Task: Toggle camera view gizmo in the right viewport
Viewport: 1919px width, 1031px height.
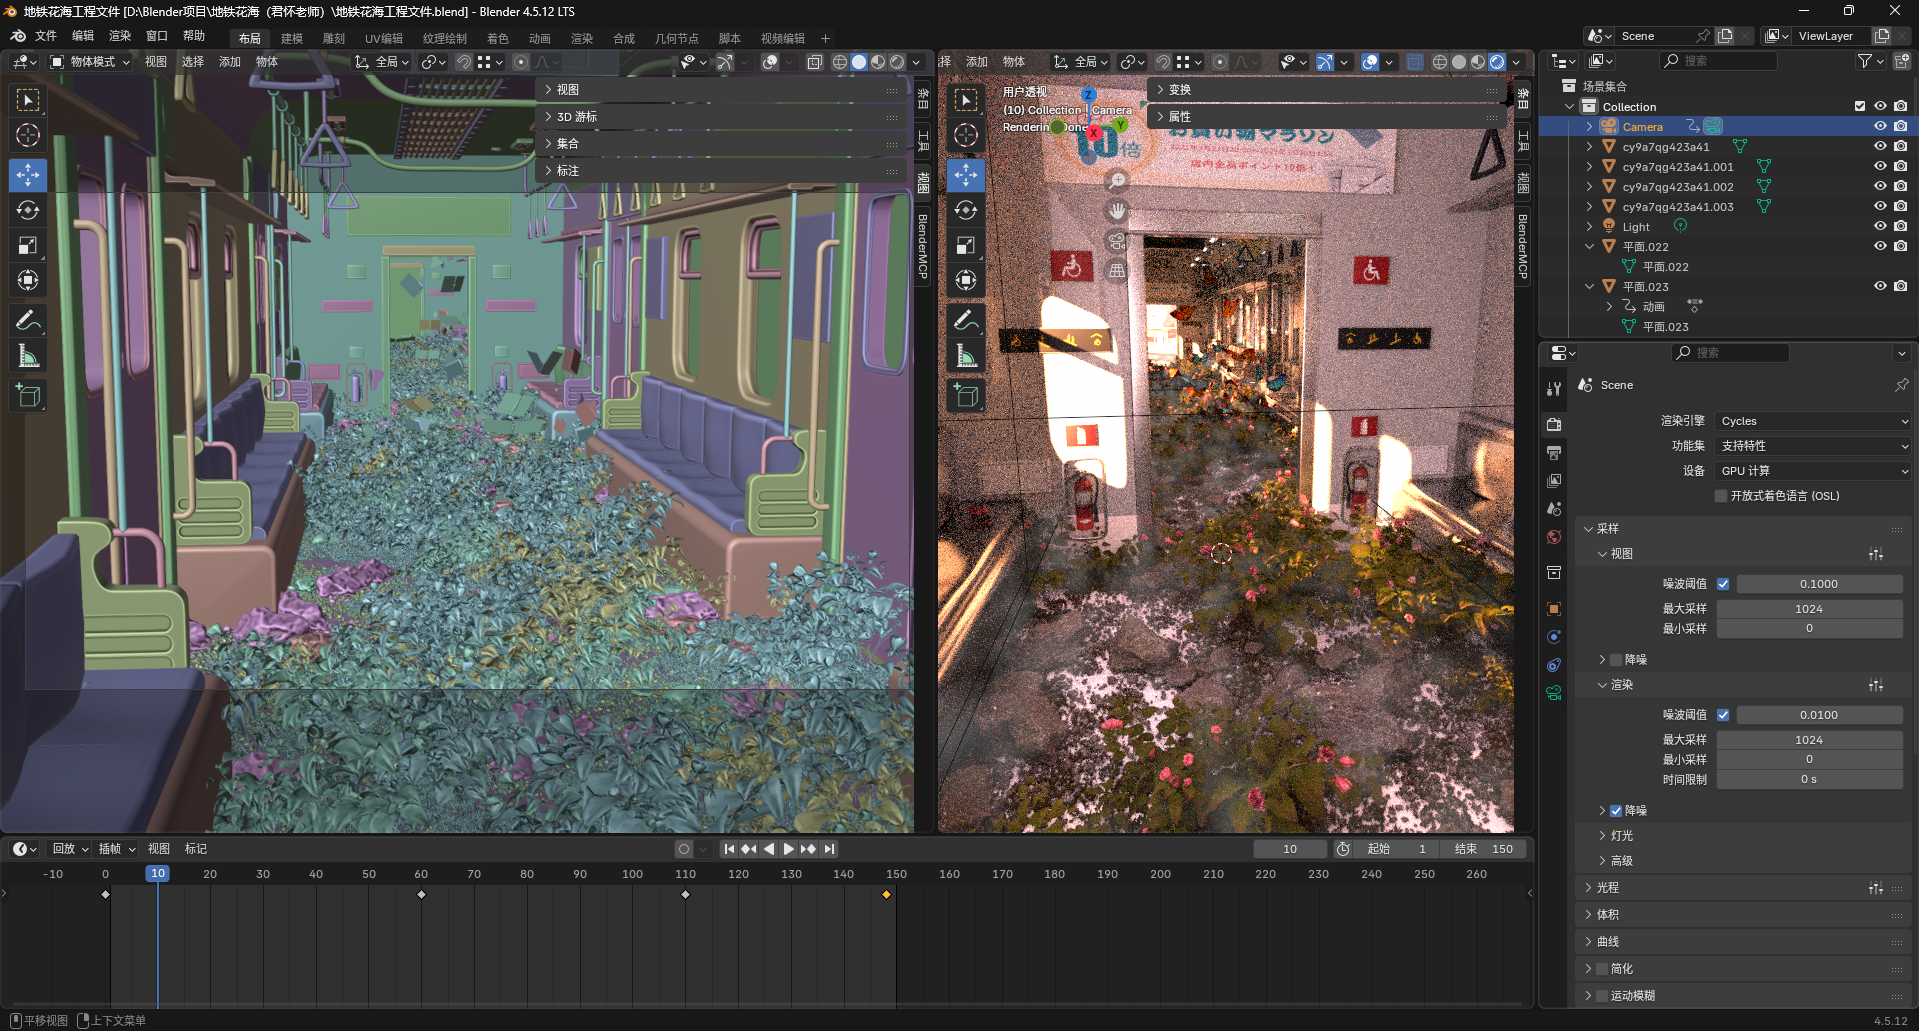Action: (x=1117, y=241)
